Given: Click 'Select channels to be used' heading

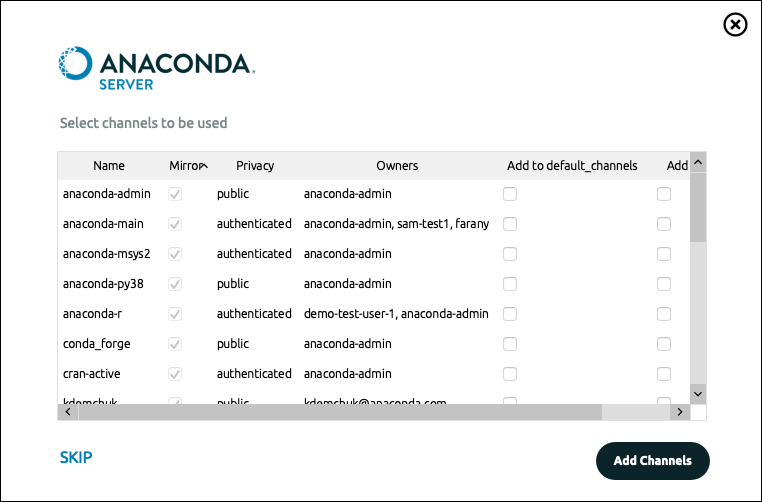Looking at the screenshot, I should coord(143,123).
